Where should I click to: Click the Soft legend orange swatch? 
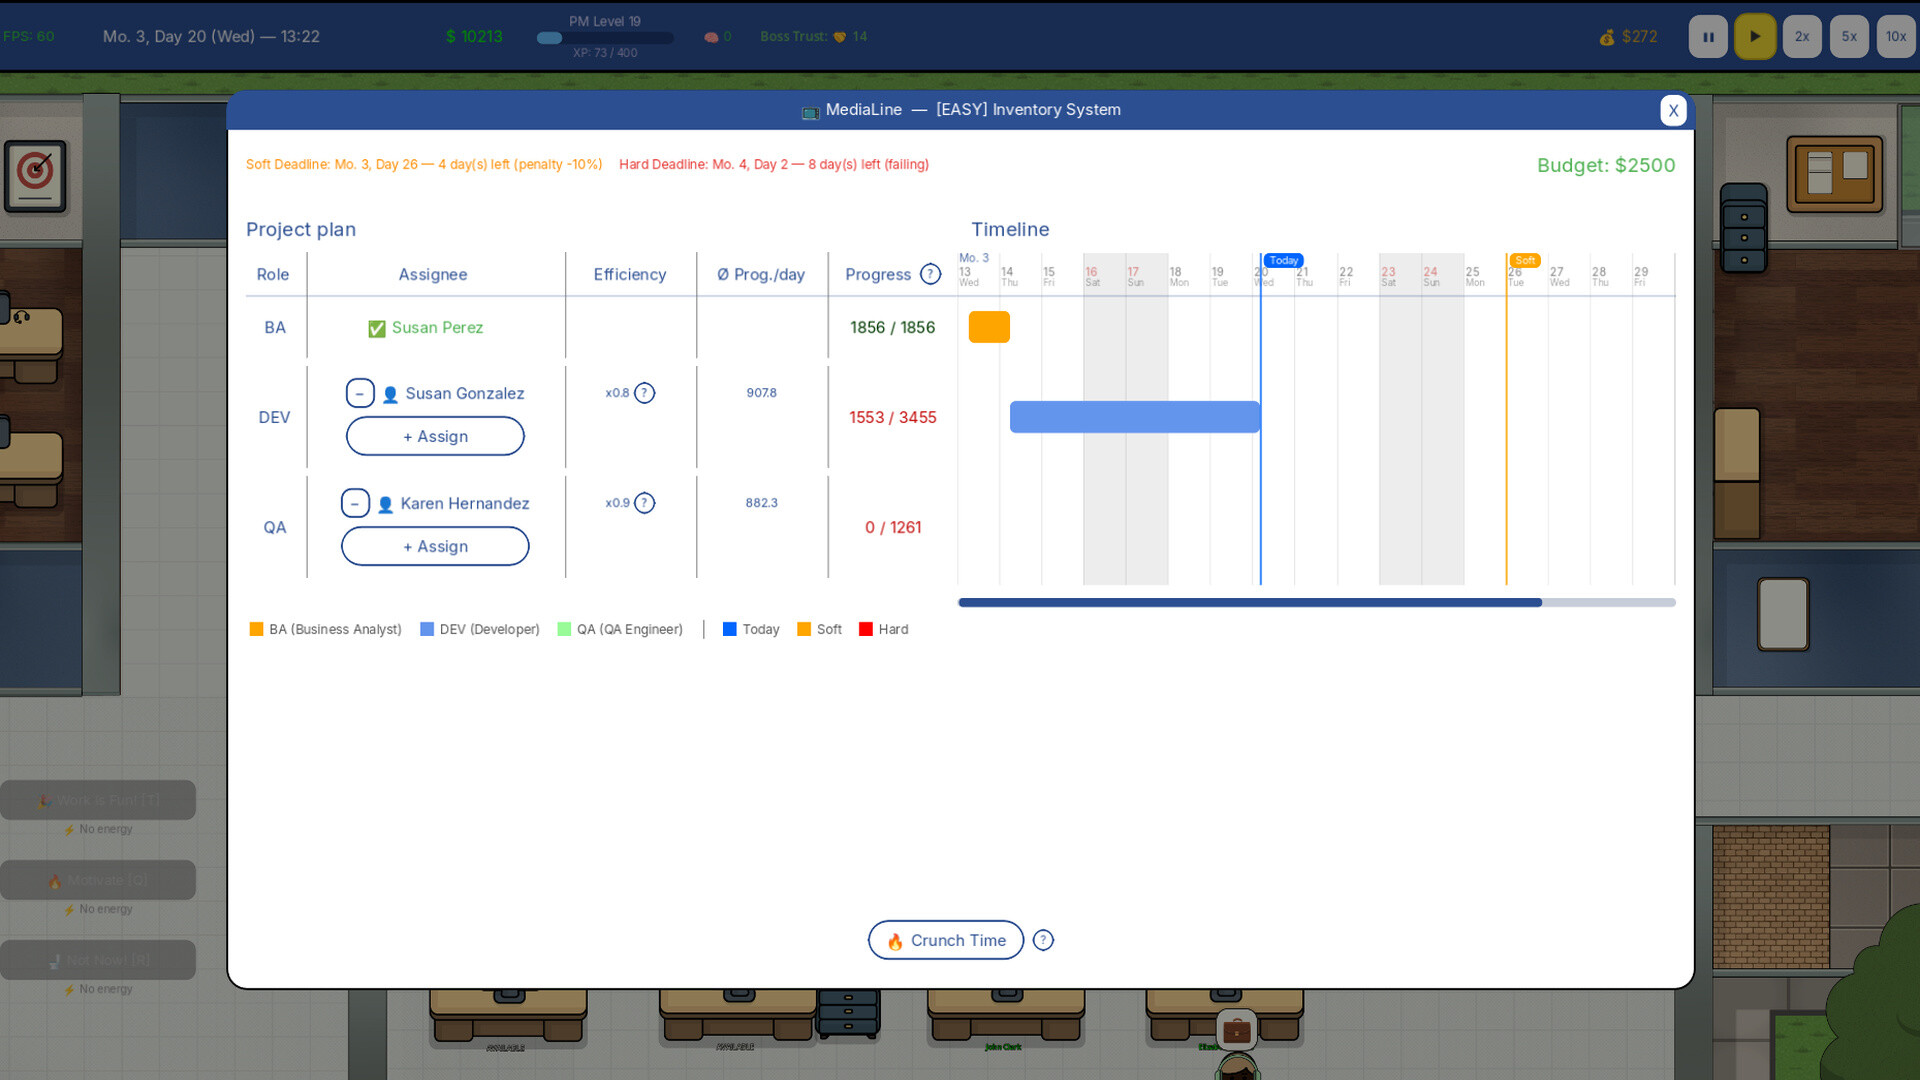804,629
